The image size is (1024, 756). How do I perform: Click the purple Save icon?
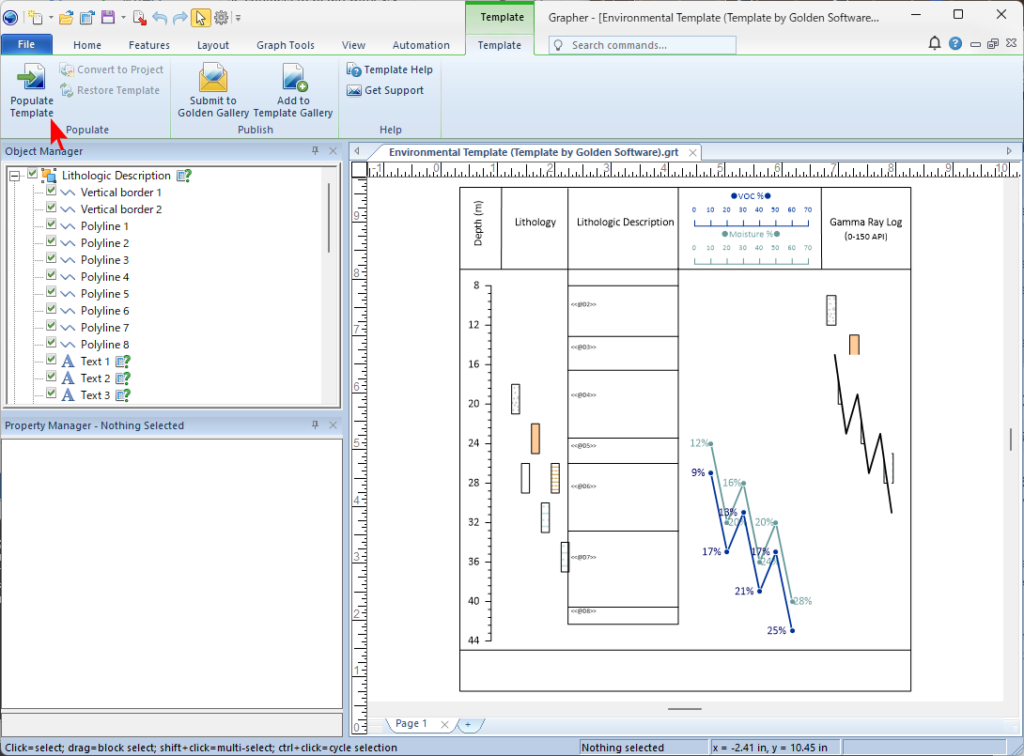tap(106, 17)
